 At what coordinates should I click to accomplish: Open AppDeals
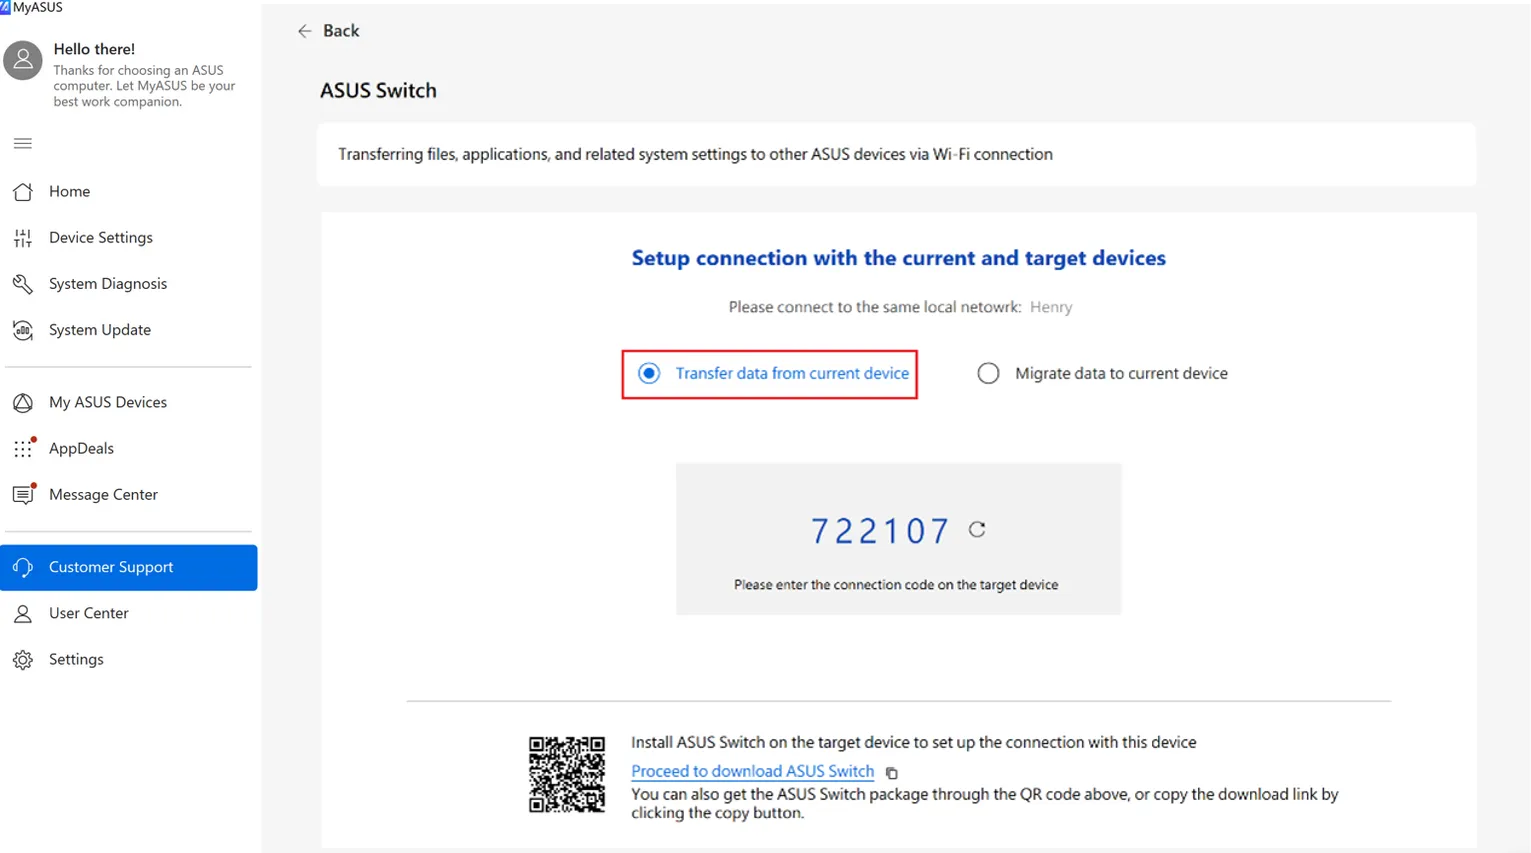tap(81, 448)
